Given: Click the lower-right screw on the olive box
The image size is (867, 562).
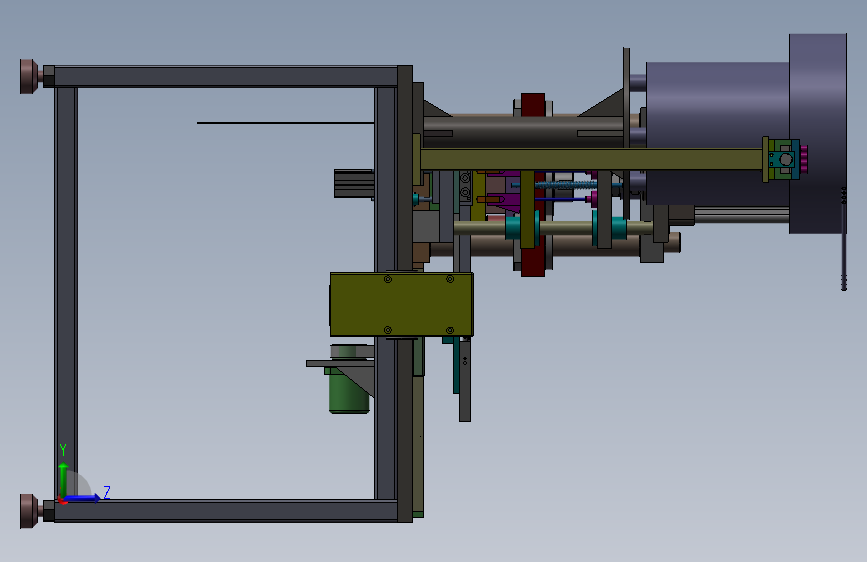Looking at the screenshot, I should click(x=450, y=330).
